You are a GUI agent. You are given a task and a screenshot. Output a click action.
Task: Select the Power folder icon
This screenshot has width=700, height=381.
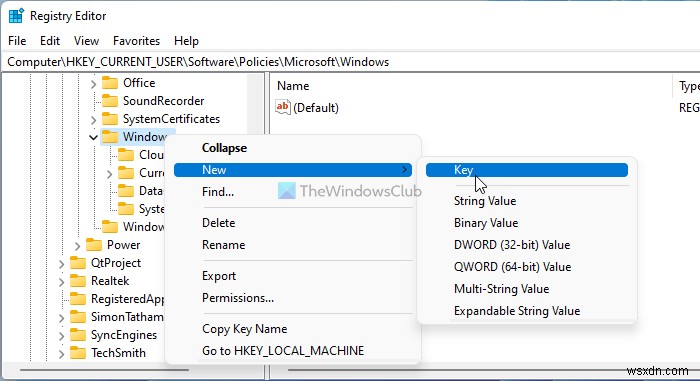(x=94, y=245)
